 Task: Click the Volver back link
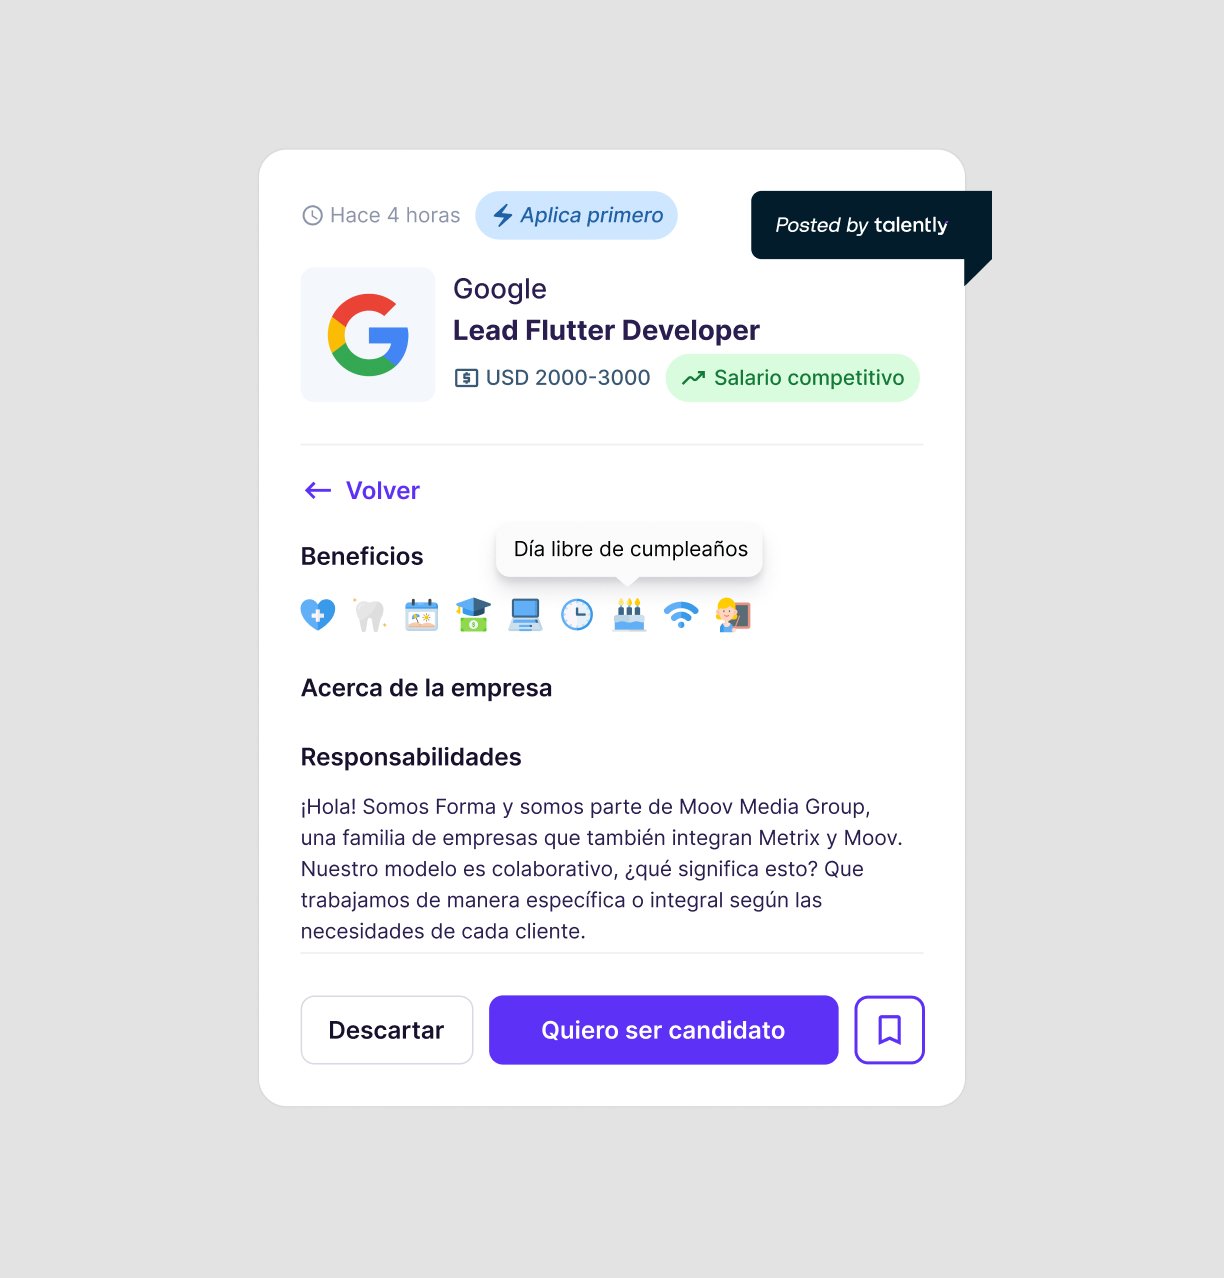(362, 490)
